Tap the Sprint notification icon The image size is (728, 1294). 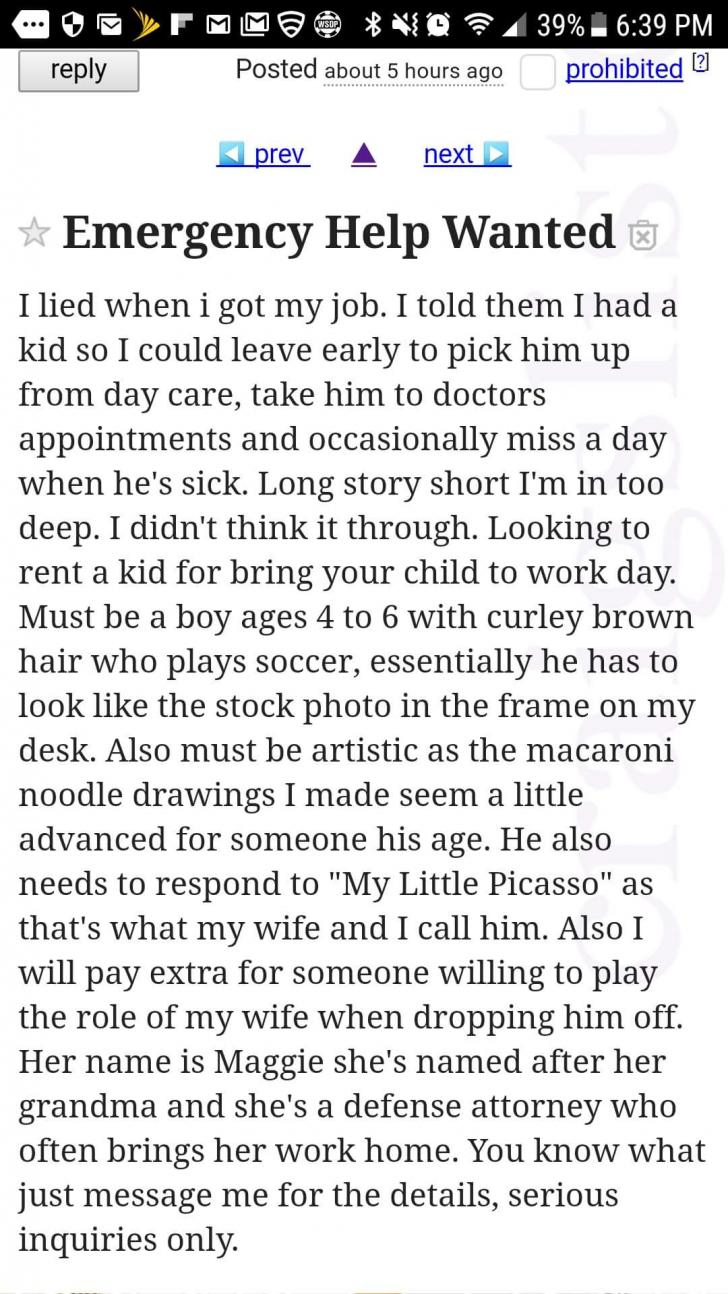tap(147, 24)
